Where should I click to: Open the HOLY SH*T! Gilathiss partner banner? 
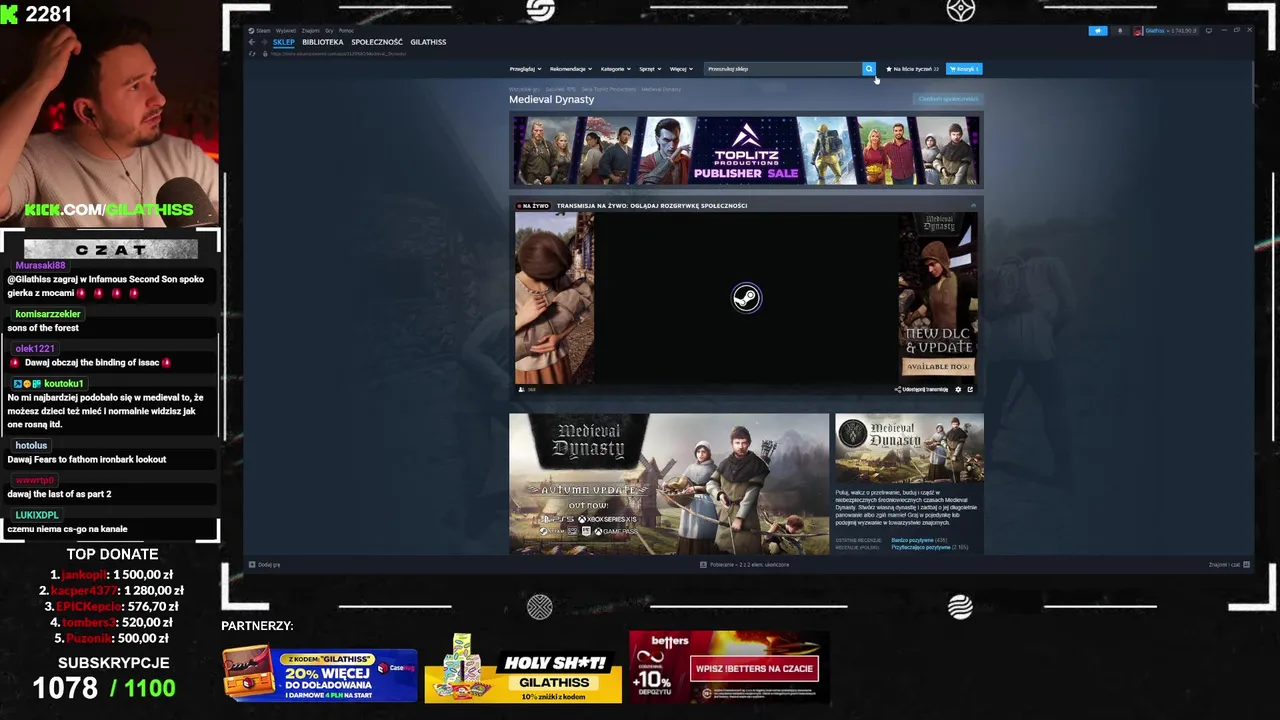[523, 669]
